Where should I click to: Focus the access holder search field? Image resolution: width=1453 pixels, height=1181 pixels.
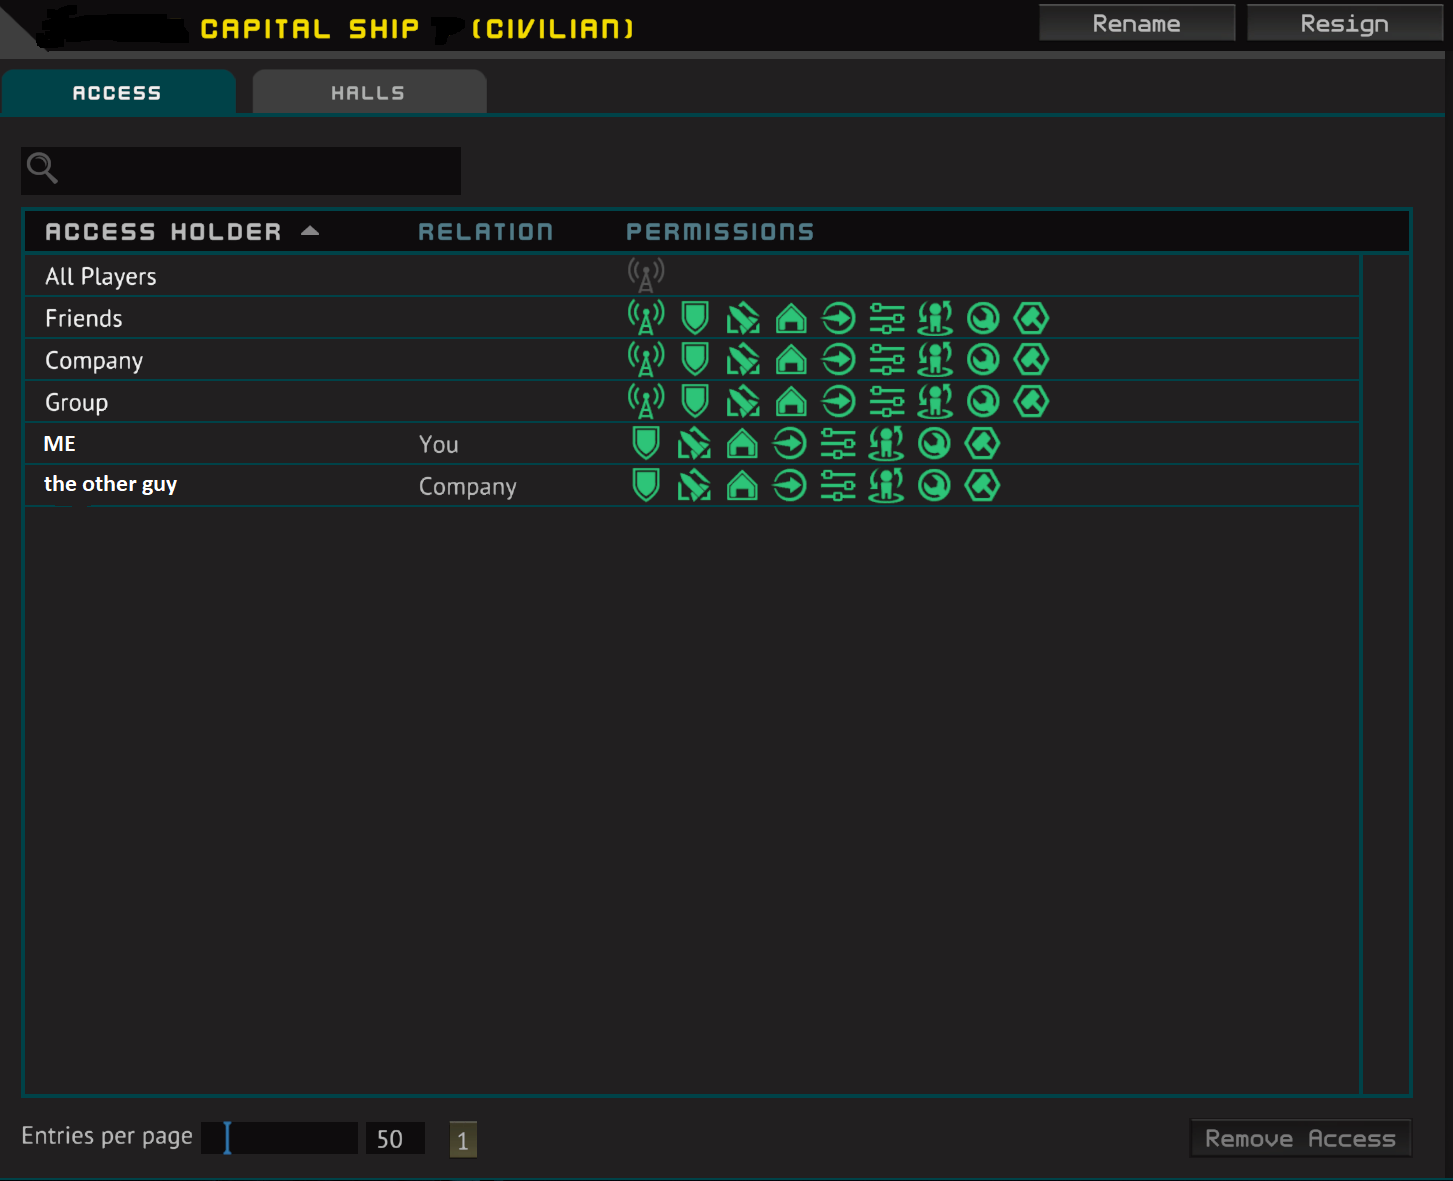coord(241,170)
